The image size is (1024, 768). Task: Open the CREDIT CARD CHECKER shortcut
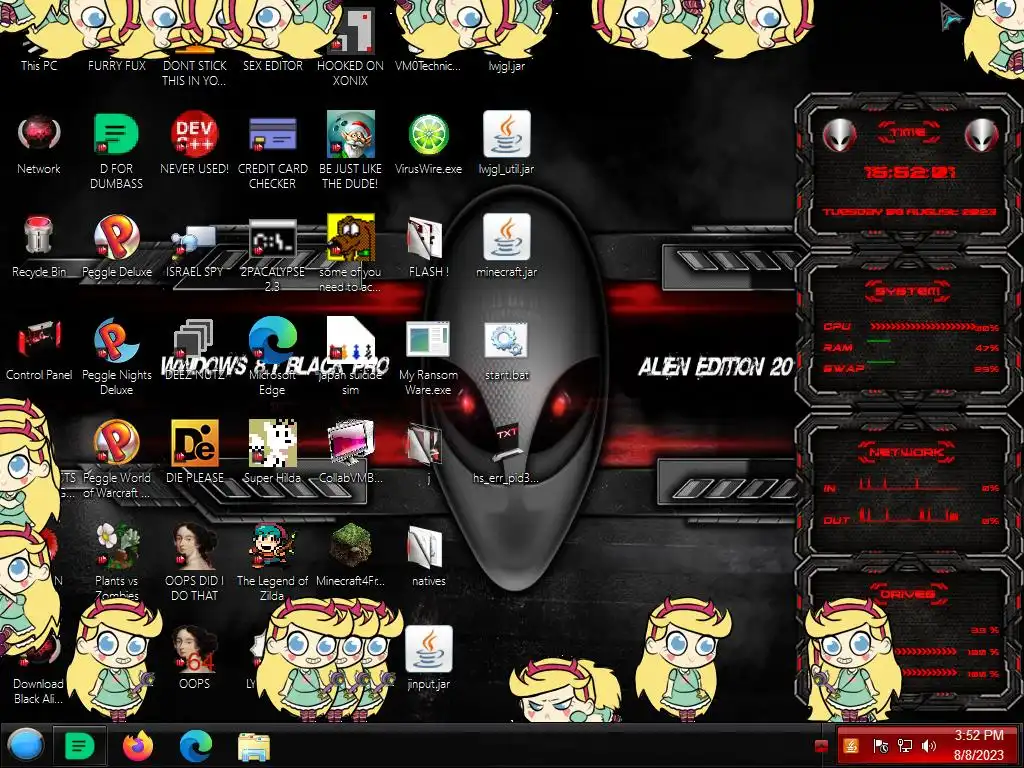coord(272,135)
